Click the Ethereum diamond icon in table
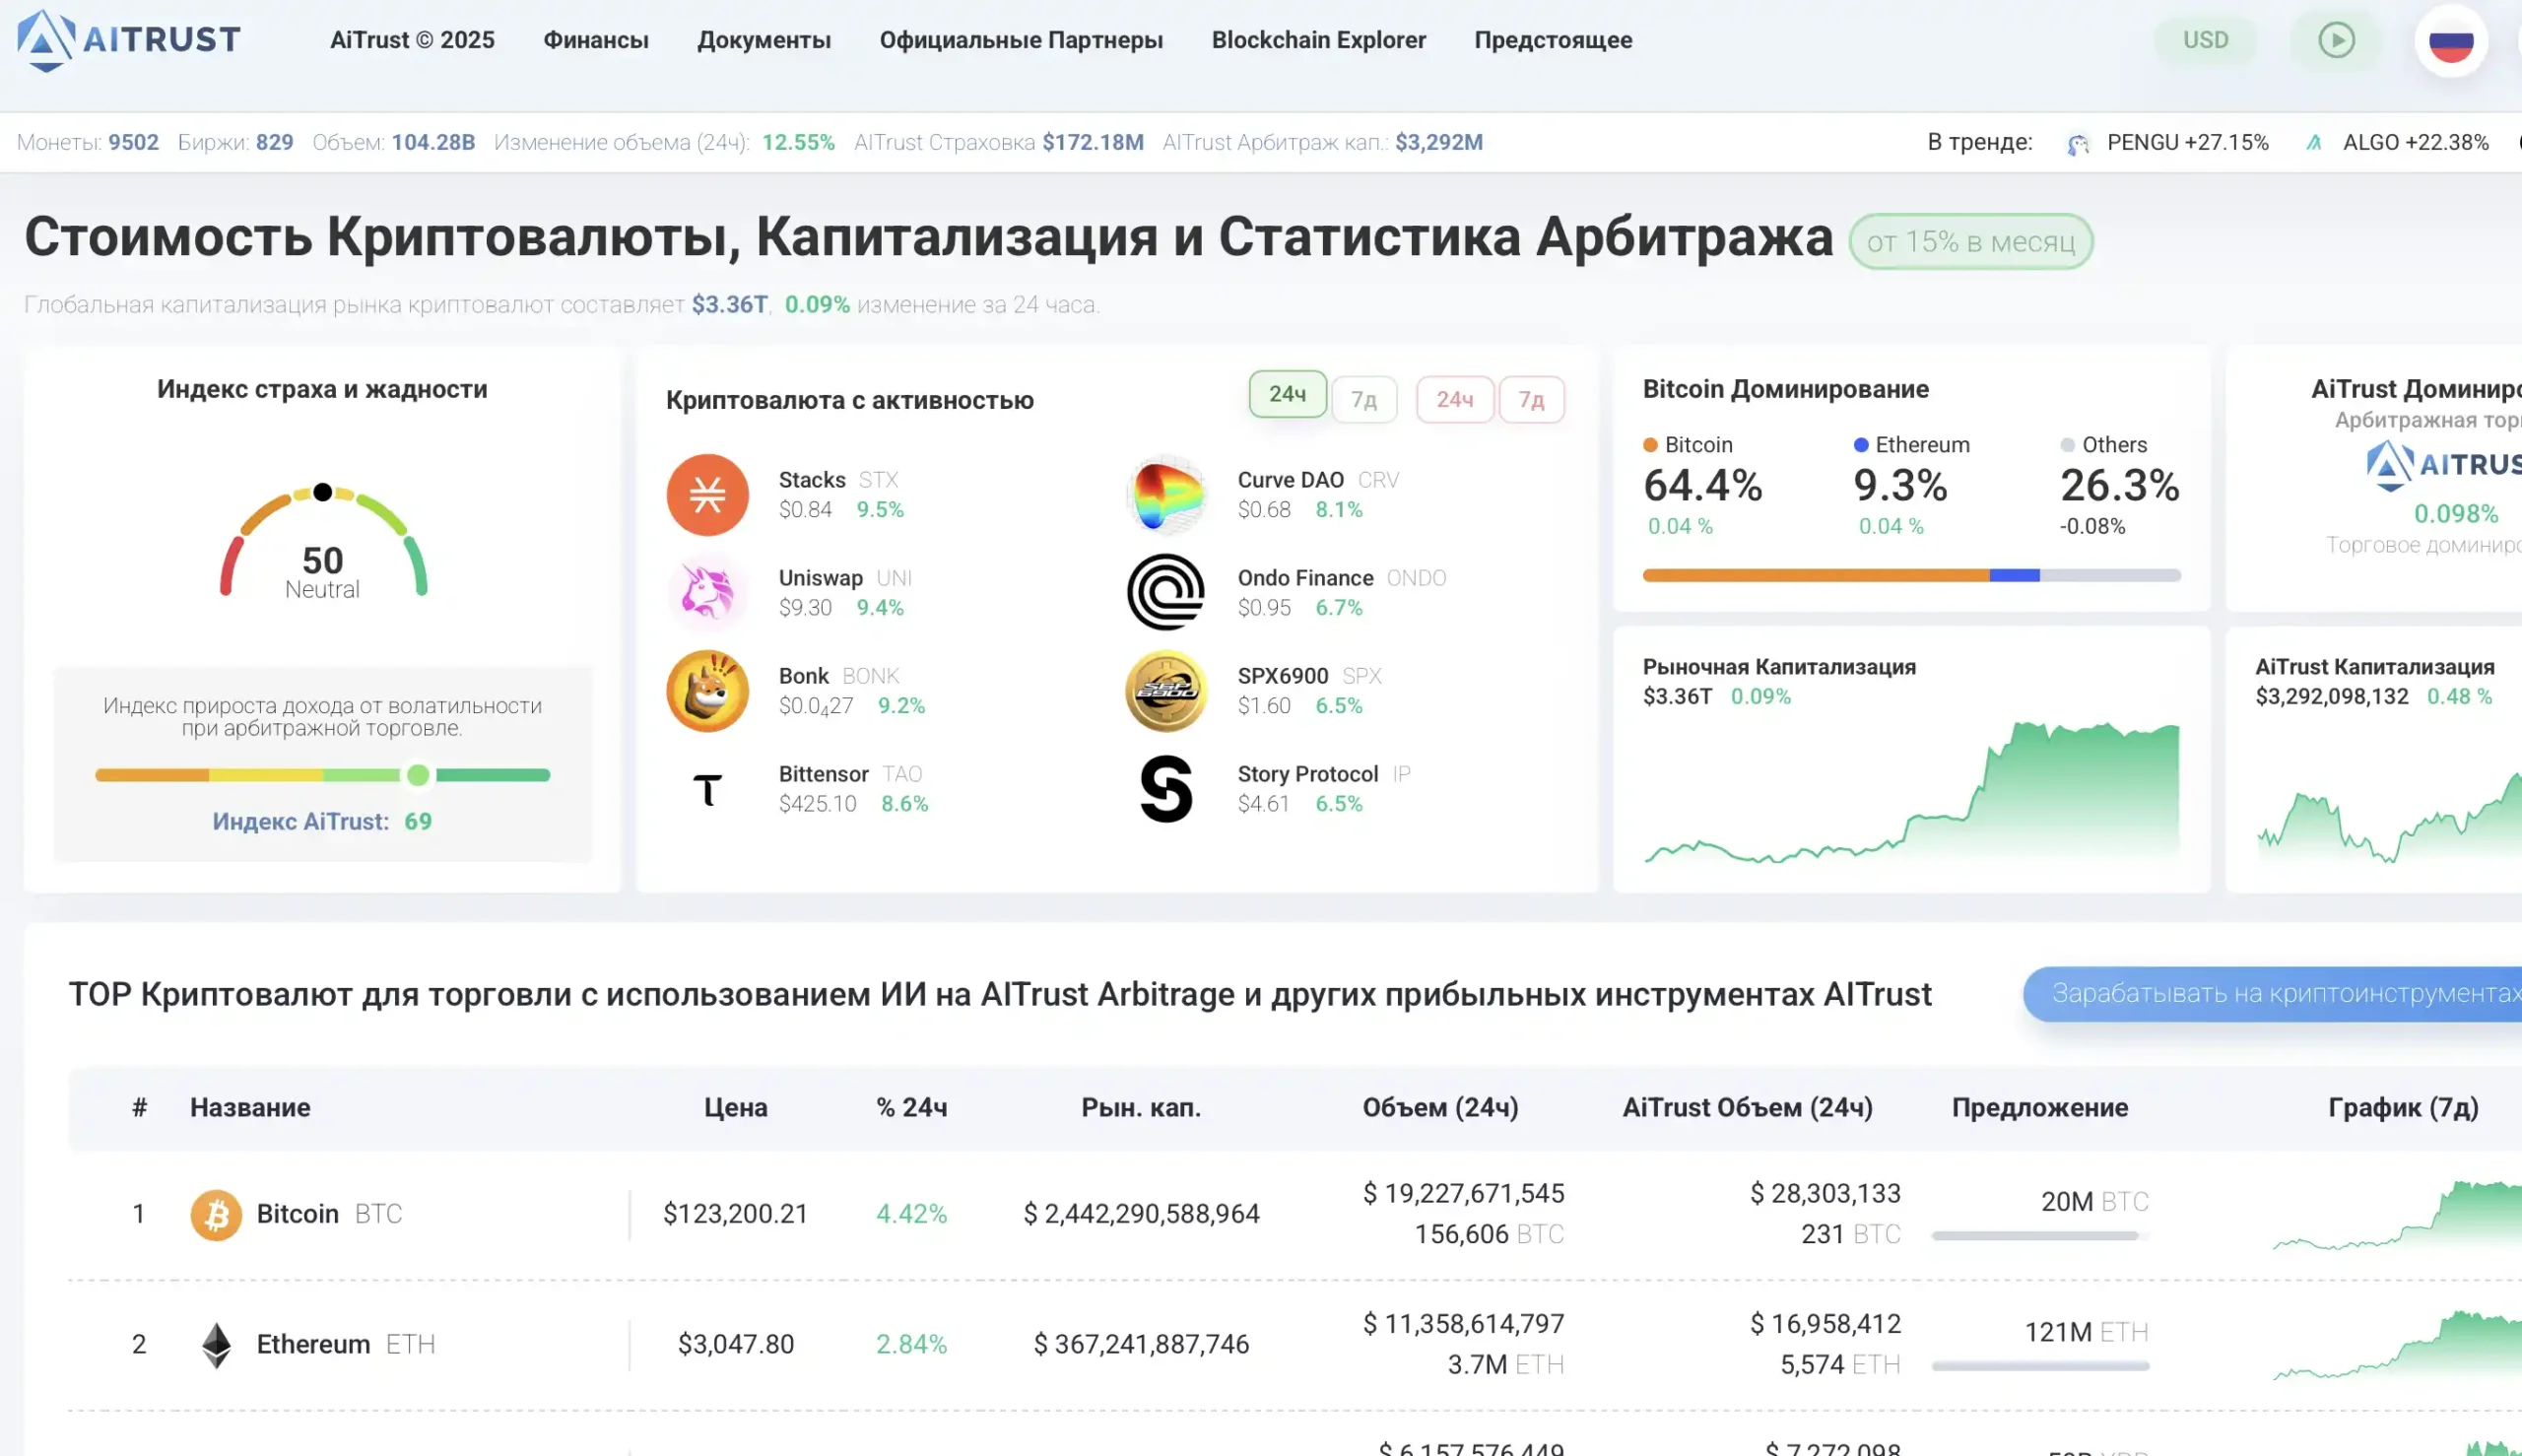Screen dimensions: 2522x1456 [x=216, y=1345]
